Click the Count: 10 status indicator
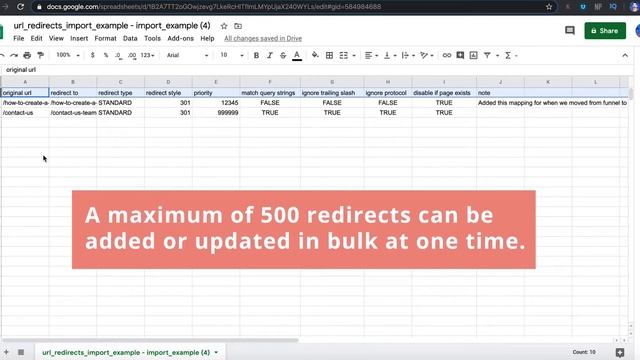640x360 pixels. click(x=584, y=352)
